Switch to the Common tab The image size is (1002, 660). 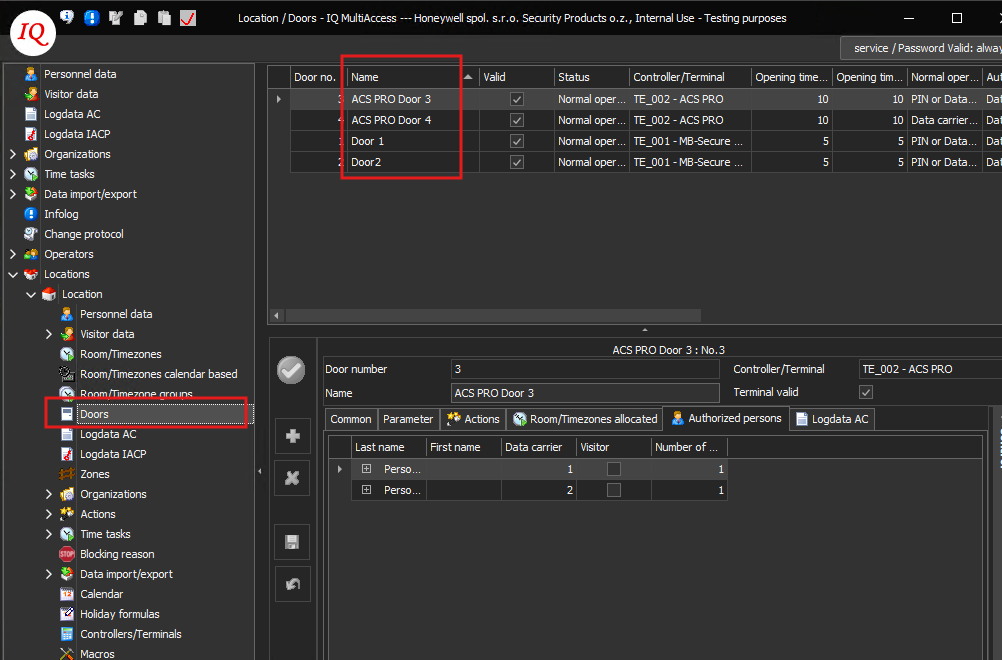click(x=351, y=419)
